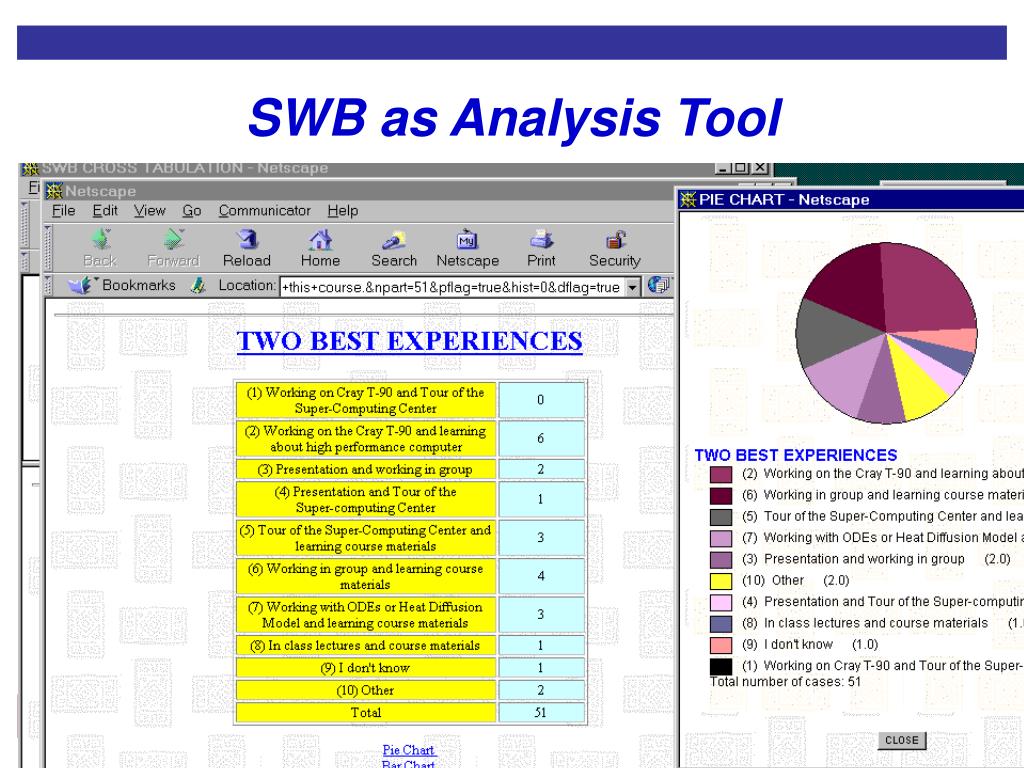Click pink swatch for (9) I don't know
Screen dimensions: 1024x768
[721, 645]
